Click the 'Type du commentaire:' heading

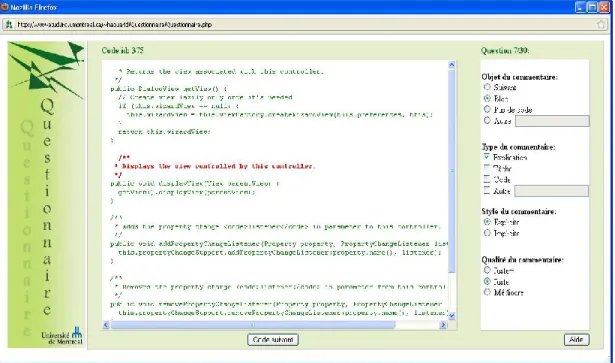point(518,147)
